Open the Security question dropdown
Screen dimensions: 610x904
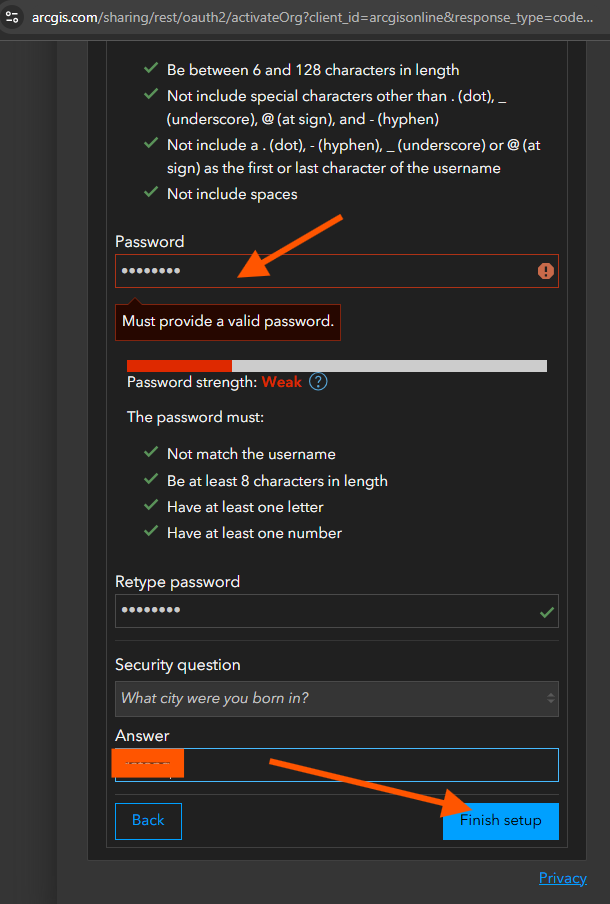(x=337, y=699)
